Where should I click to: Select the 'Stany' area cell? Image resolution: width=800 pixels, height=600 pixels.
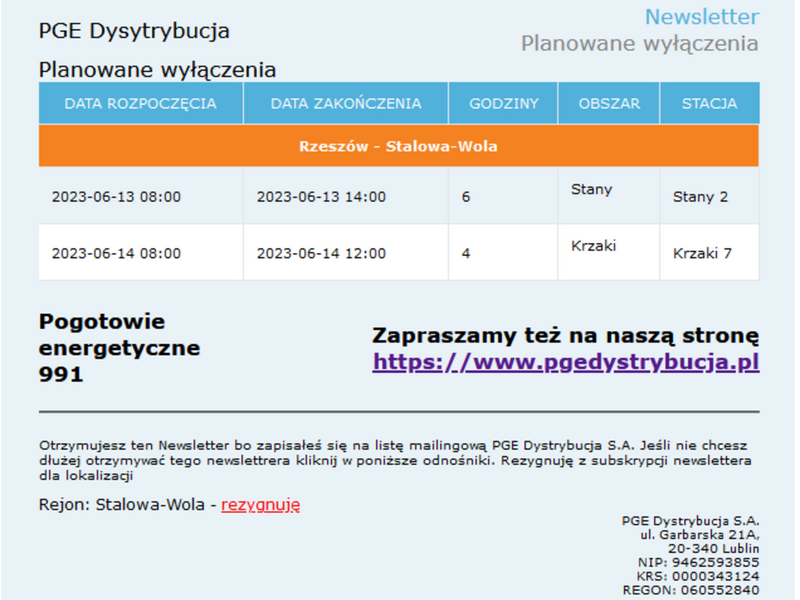[x=609, y=196]
